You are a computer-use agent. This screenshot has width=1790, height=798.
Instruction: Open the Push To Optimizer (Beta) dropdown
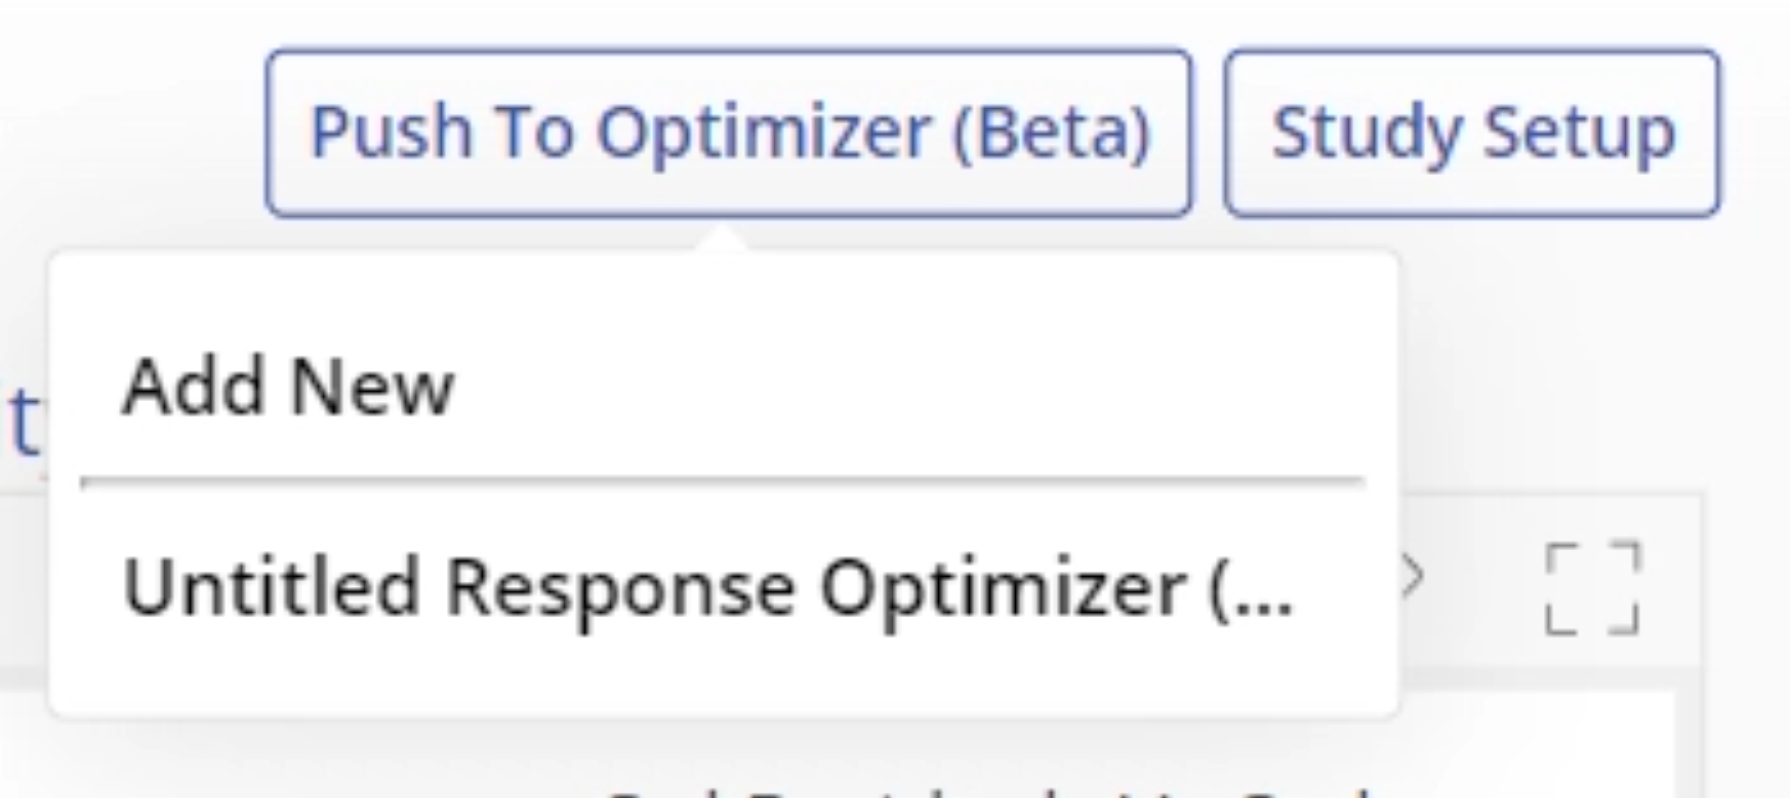pyautogui.click(x=729, y=133)
